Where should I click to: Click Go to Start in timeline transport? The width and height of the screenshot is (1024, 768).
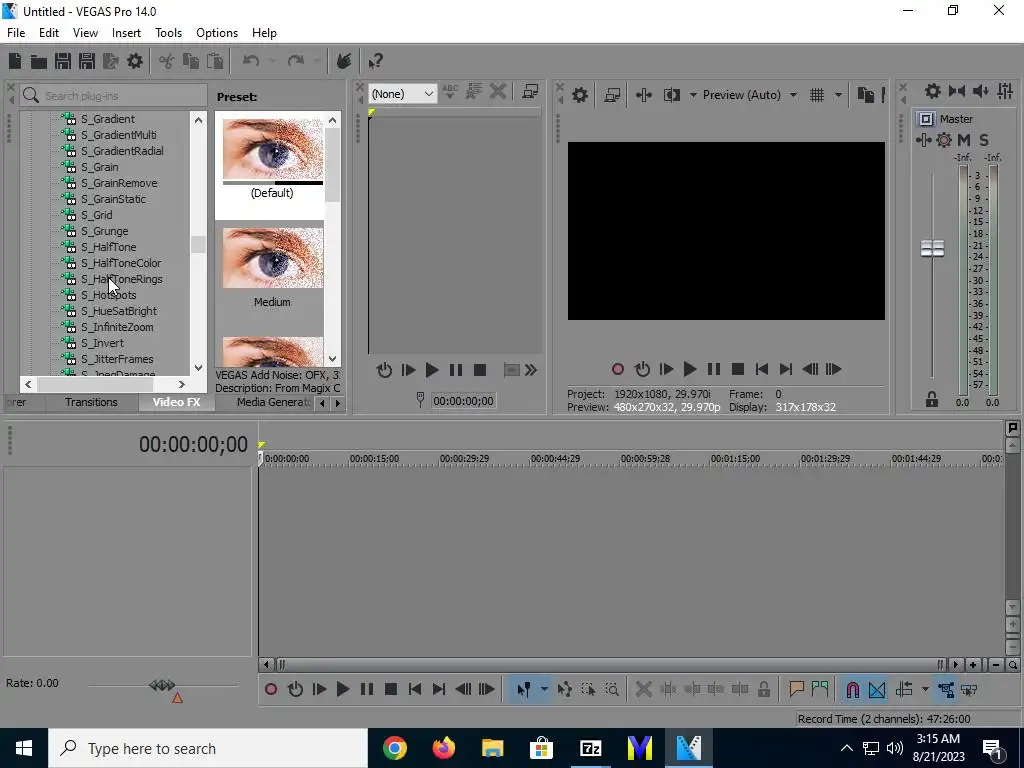[415, 690]
